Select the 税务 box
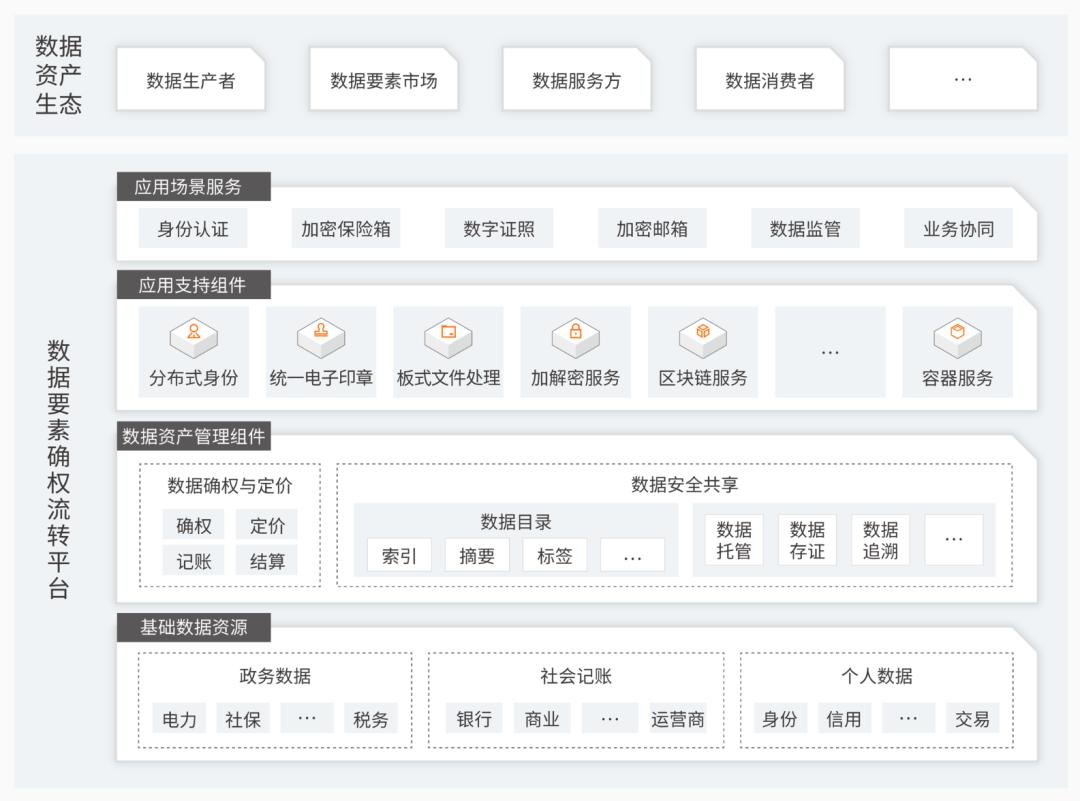The image size is (1080, 801). click(371, 719)
